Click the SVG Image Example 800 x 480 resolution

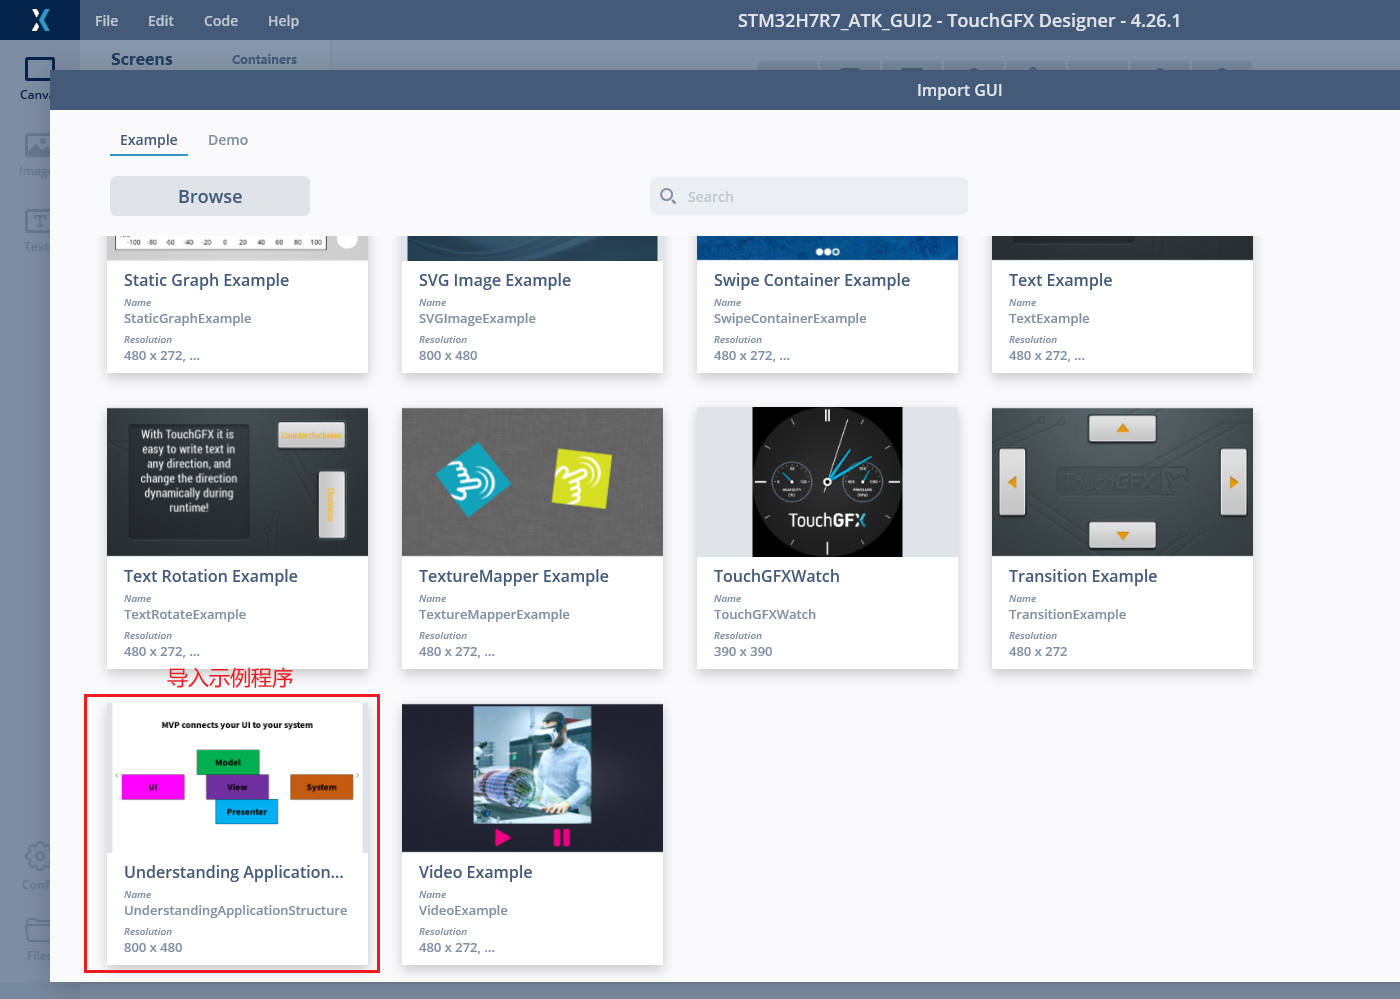coord(448,355)
